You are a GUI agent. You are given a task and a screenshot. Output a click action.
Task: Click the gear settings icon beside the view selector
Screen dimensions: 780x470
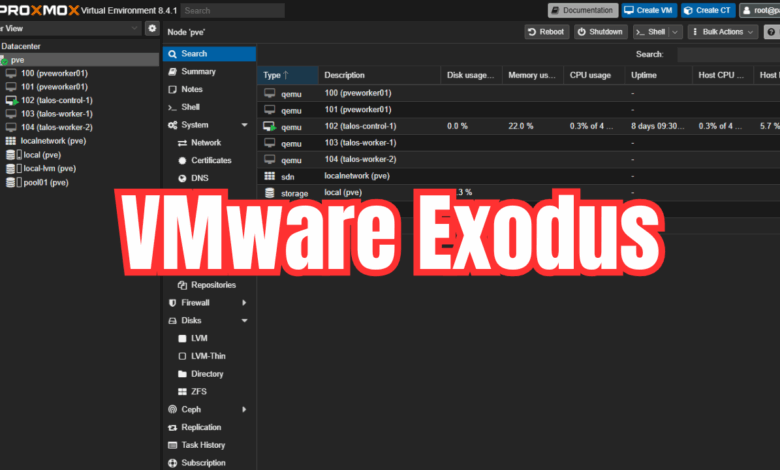click(x=152, y=28)
